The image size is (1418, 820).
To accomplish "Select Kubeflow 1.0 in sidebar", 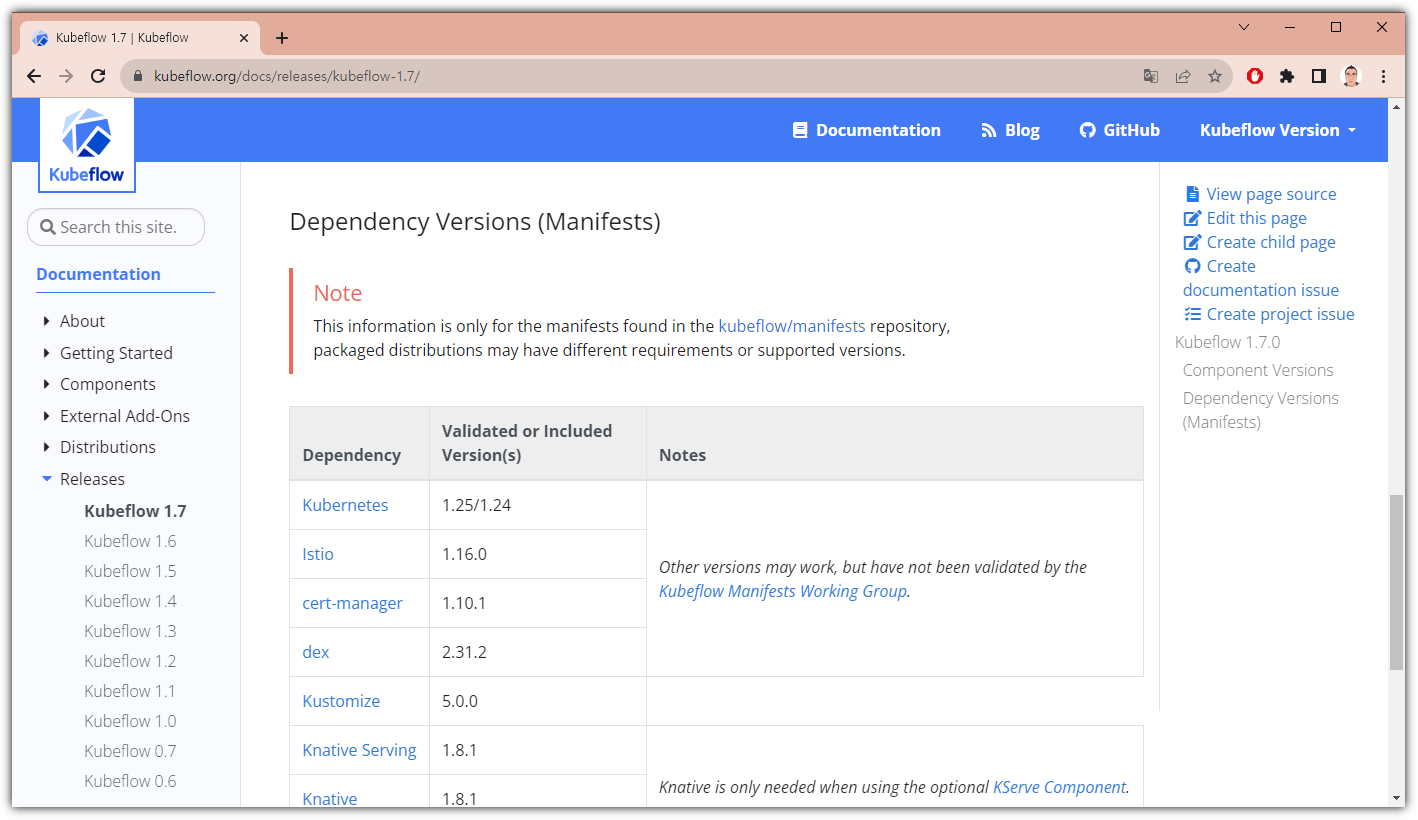I will 130,721.
